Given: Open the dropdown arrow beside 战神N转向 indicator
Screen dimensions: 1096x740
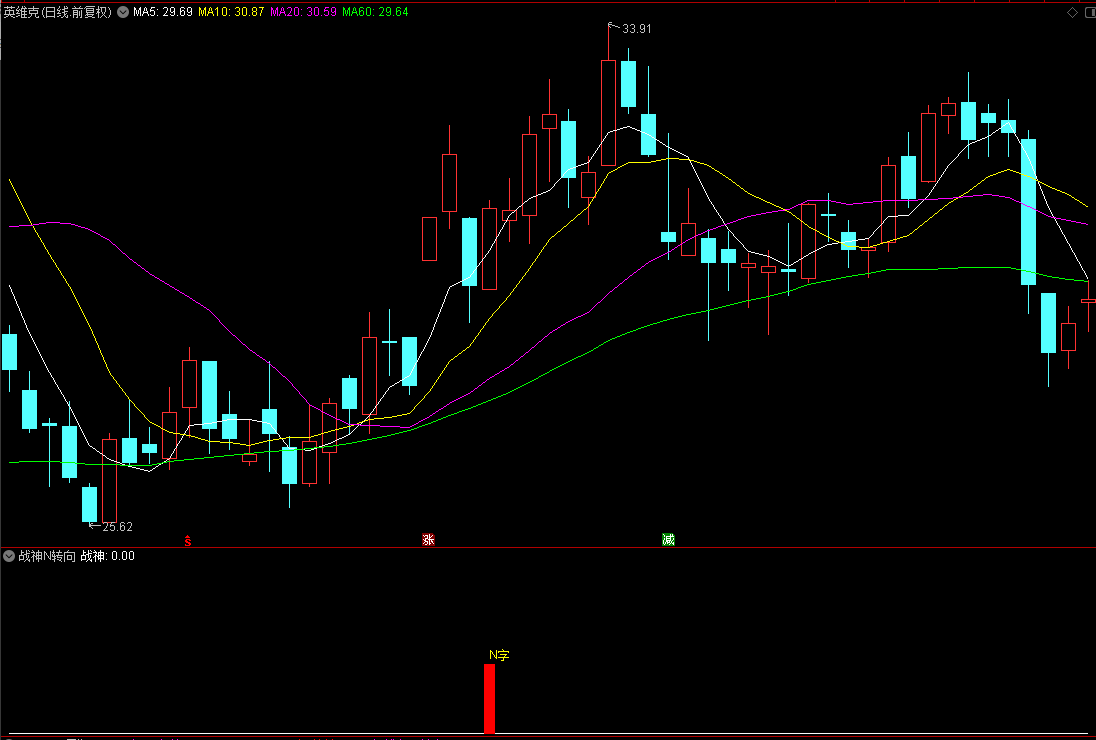Looking at the screenshot, I should click(x=9, y=556).
